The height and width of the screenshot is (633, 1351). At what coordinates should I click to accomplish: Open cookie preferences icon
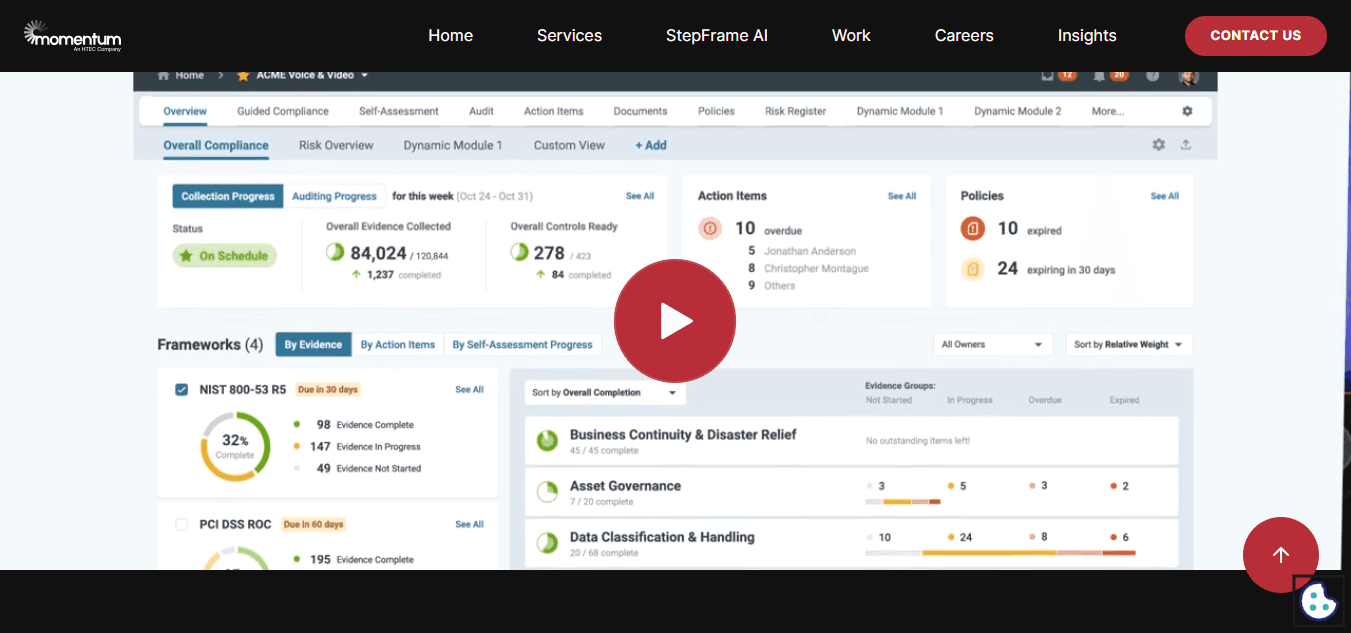(x=1318, y=601)
